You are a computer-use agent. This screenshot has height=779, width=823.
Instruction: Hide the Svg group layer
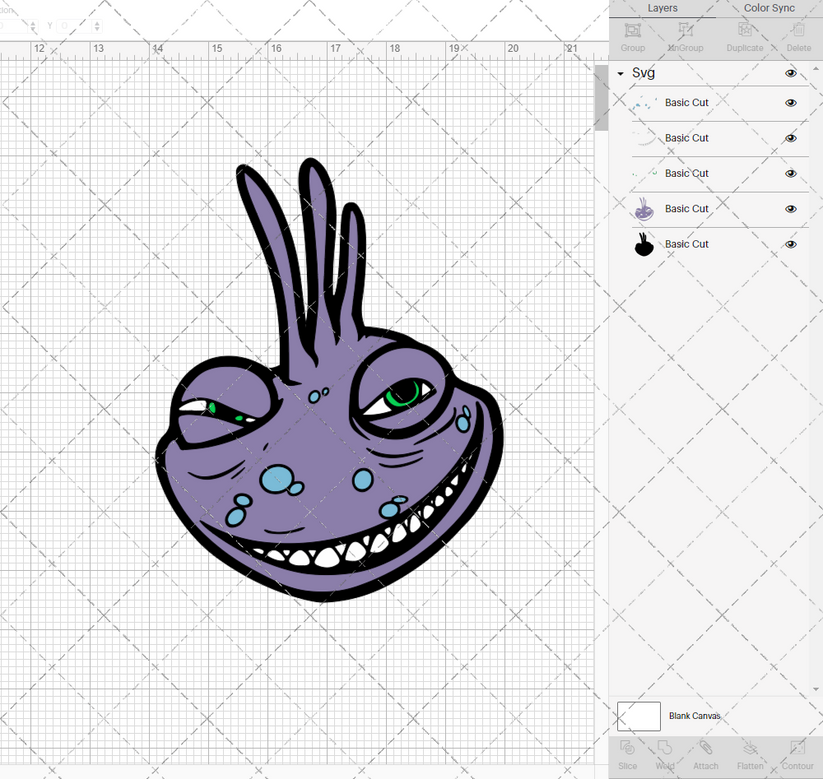791,73
